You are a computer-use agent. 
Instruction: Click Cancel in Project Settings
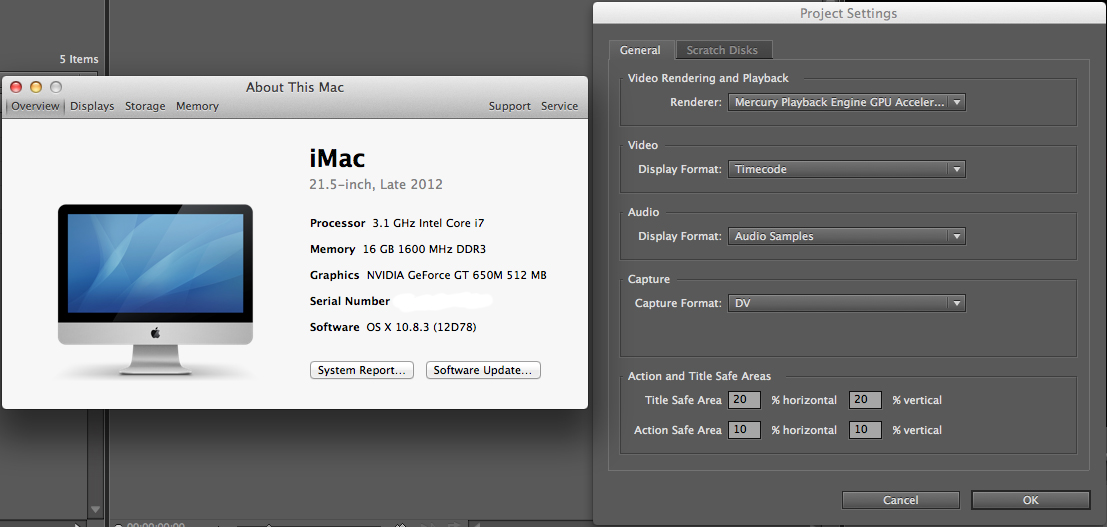point(901,500)
